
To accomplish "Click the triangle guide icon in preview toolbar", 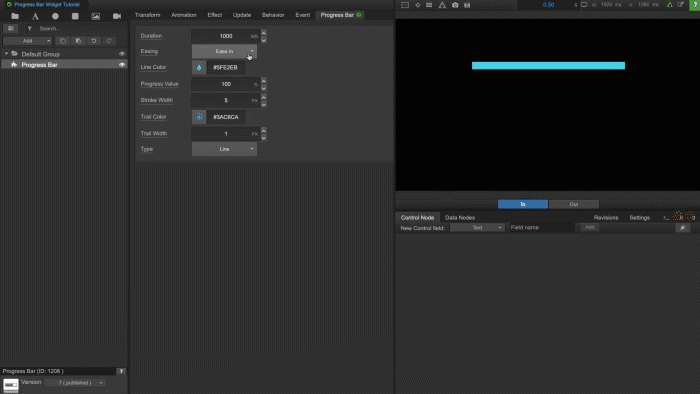I will click(x=442, y=5).
